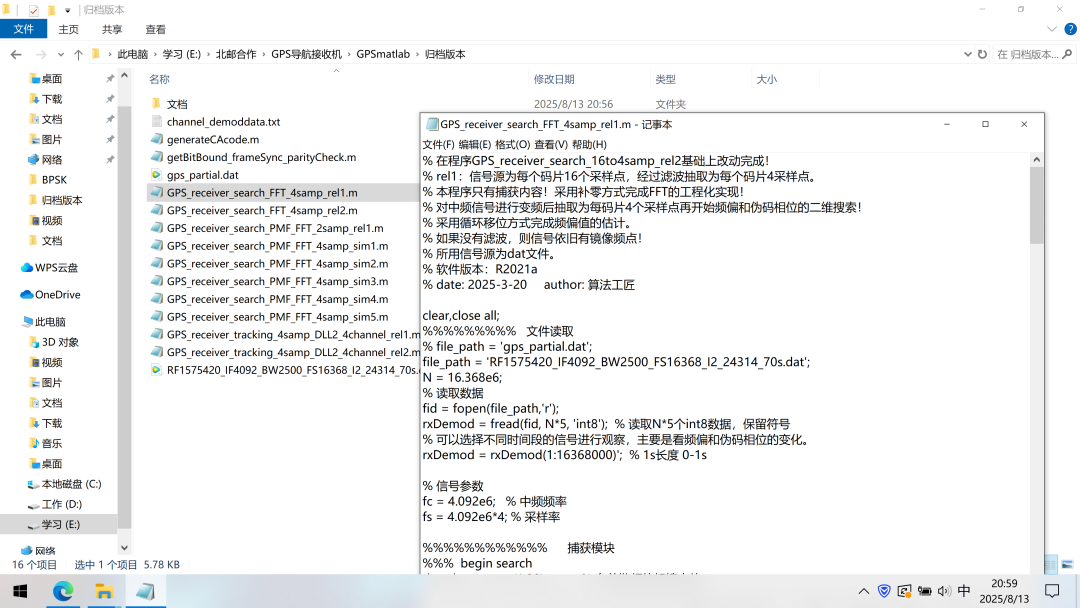The height and width of the screenshot is (608, 1080).
Task: Open Microsoft Edge from the taskbar
Action: [63, 591]
